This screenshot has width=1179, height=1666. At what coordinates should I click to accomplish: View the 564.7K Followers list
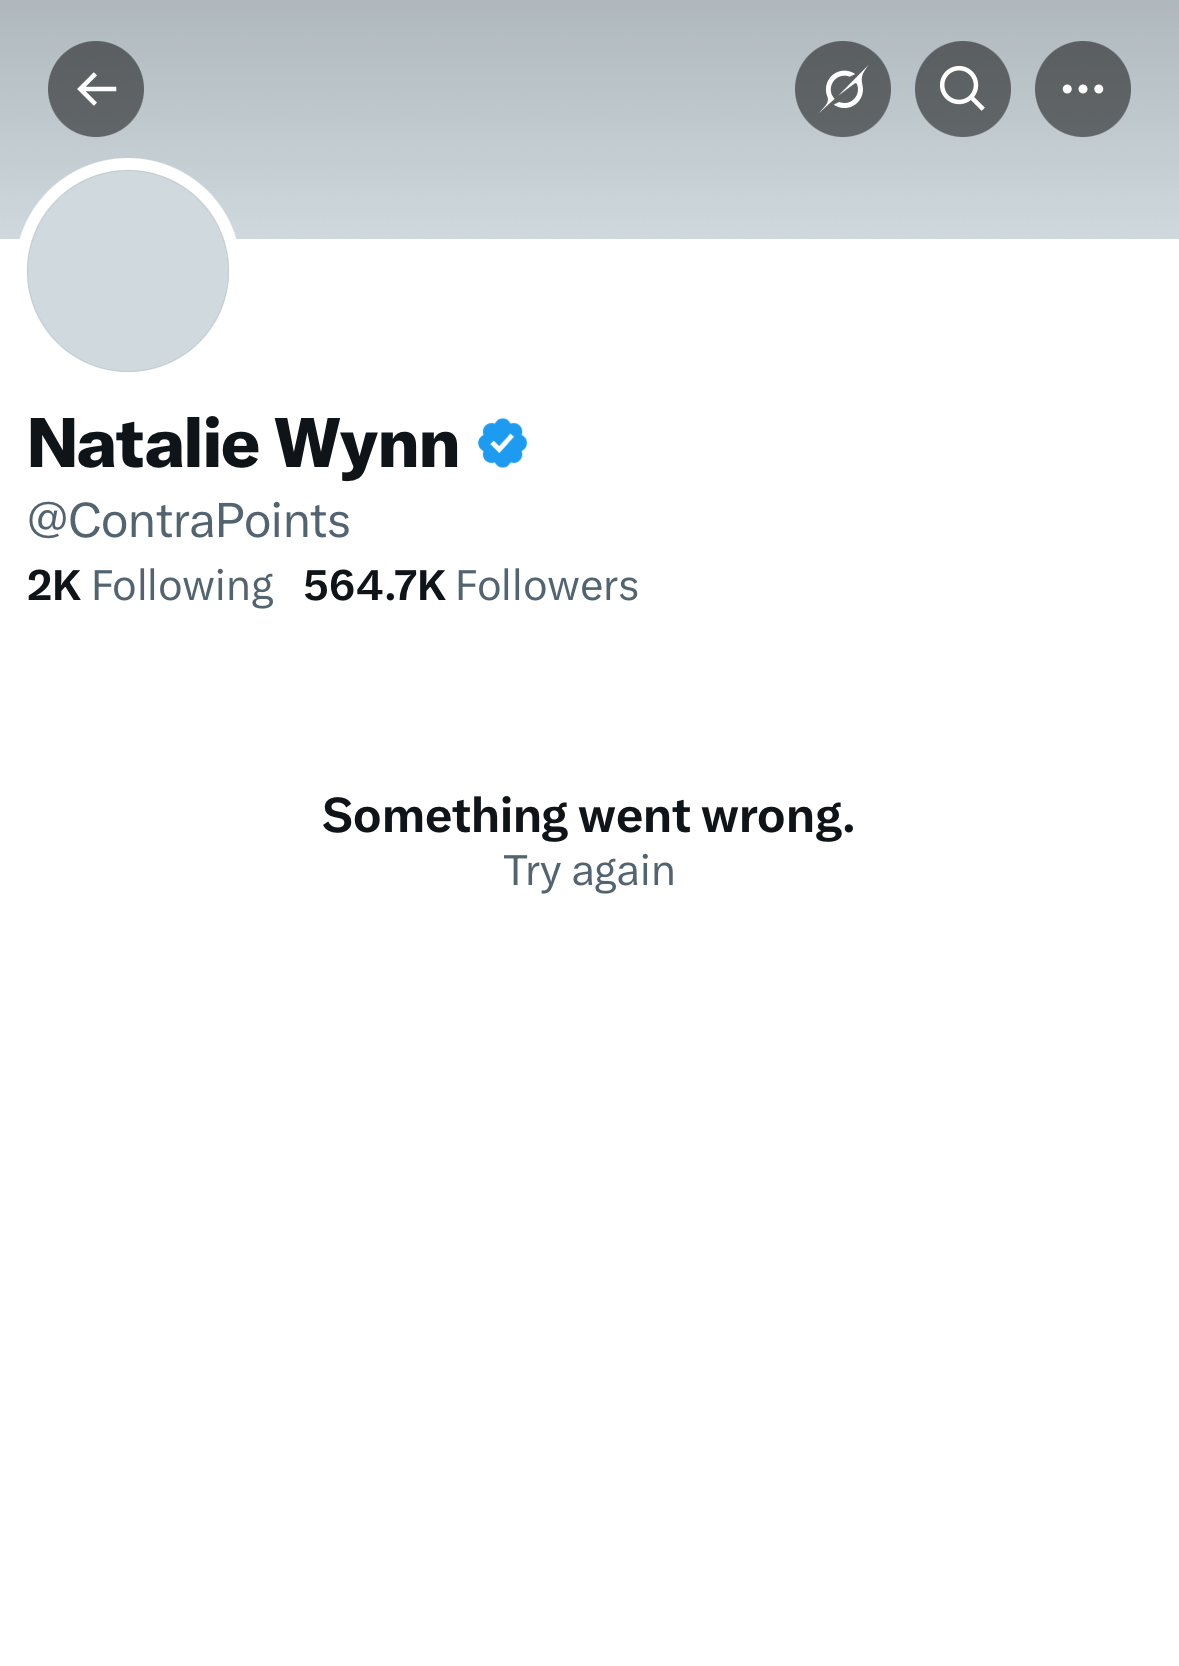coord(470,586)
